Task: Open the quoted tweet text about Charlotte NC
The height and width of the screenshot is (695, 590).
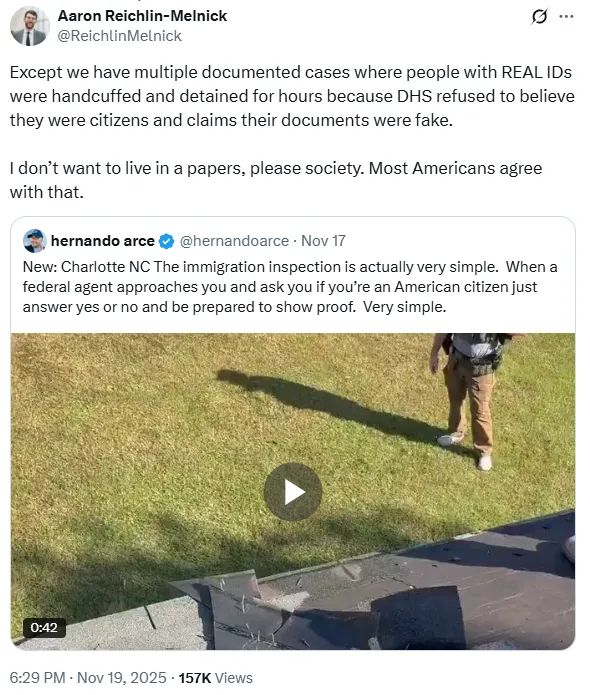Action: point(290,287)
